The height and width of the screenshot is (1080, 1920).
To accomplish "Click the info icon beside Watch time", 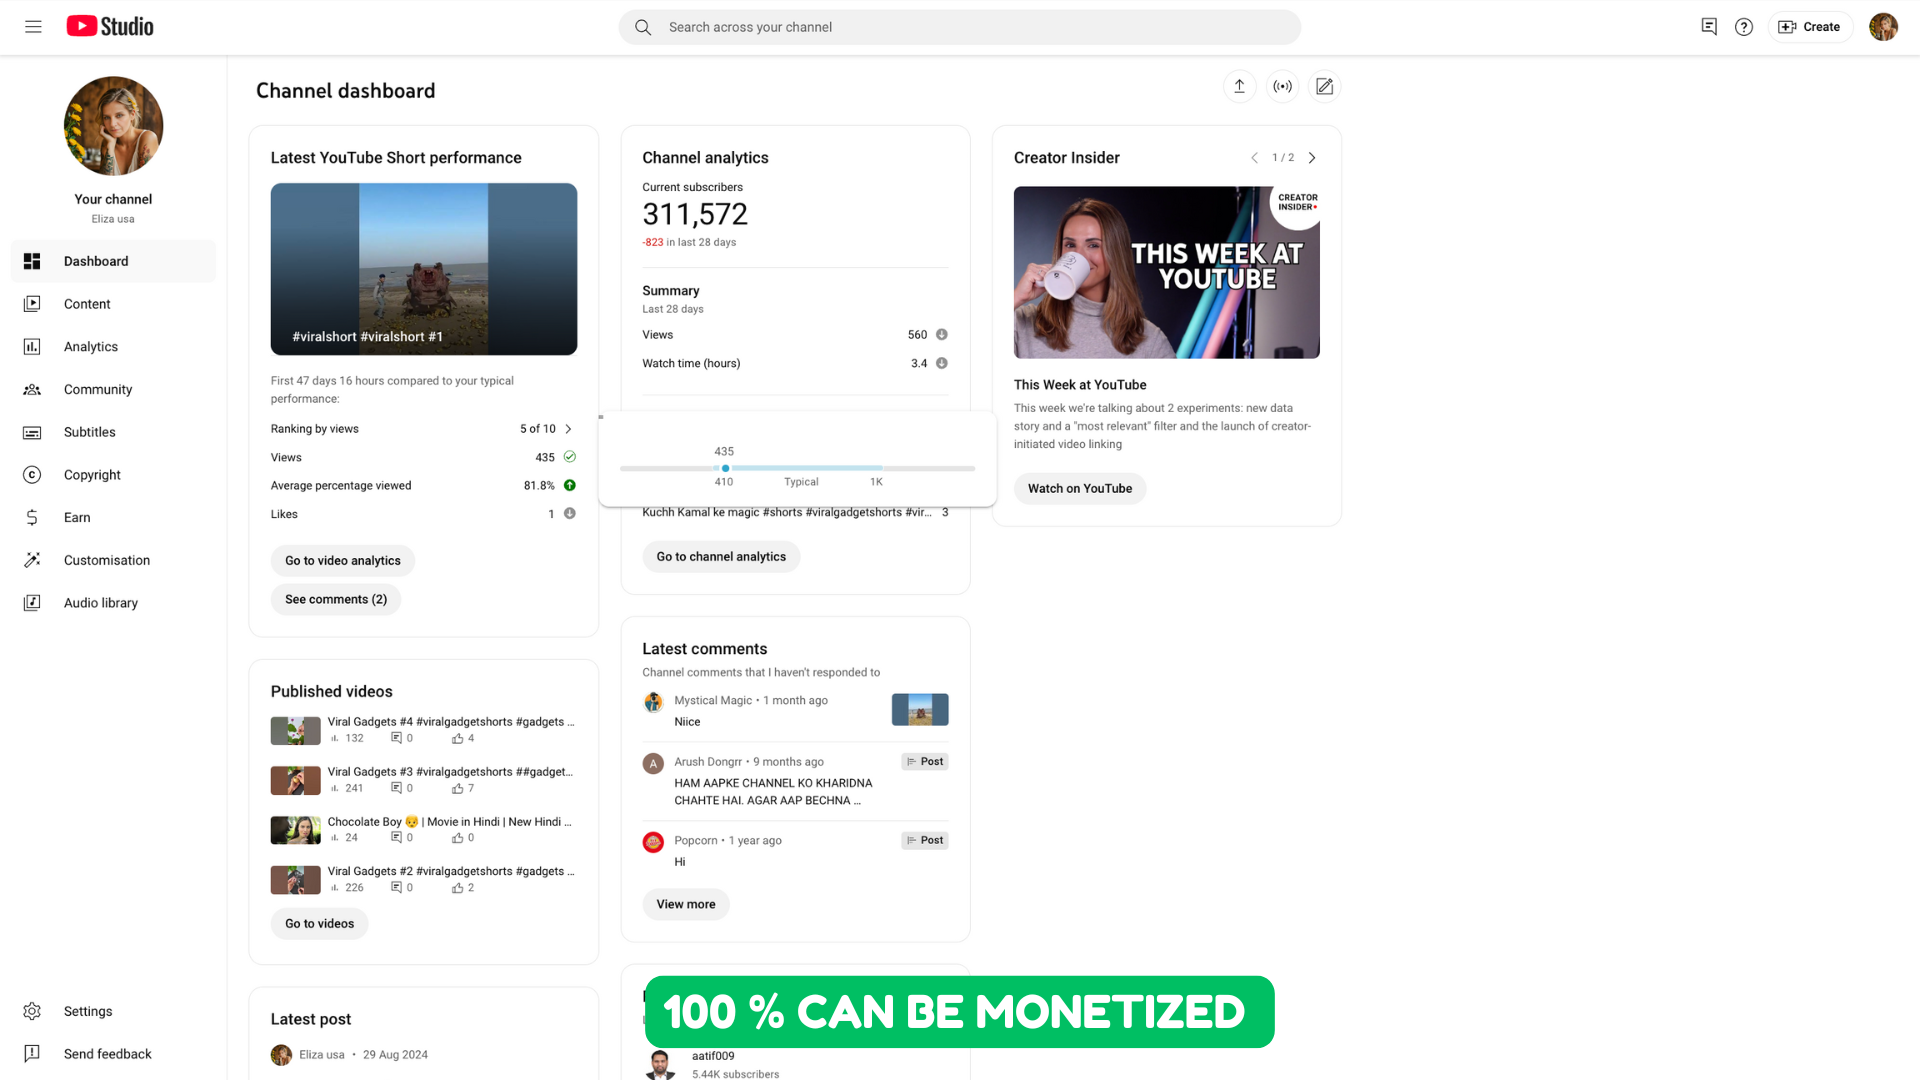I will click(x=941, y=364).
